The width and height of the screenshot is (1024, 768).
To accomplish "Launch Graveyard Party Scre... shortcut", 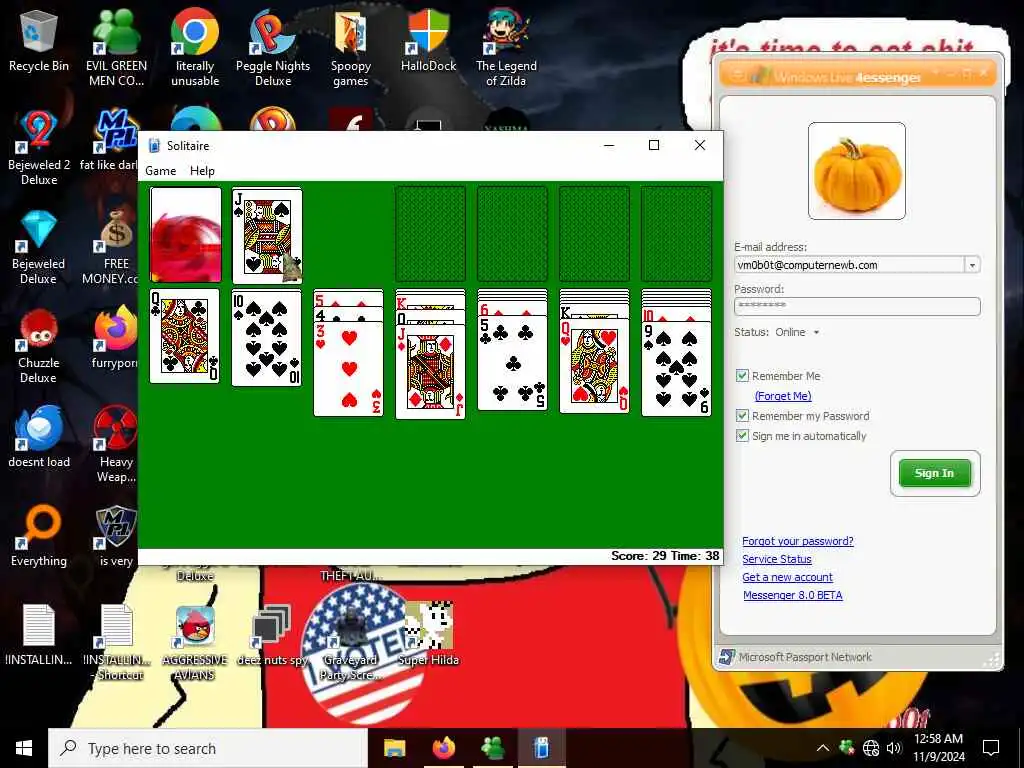I will 351,643.
